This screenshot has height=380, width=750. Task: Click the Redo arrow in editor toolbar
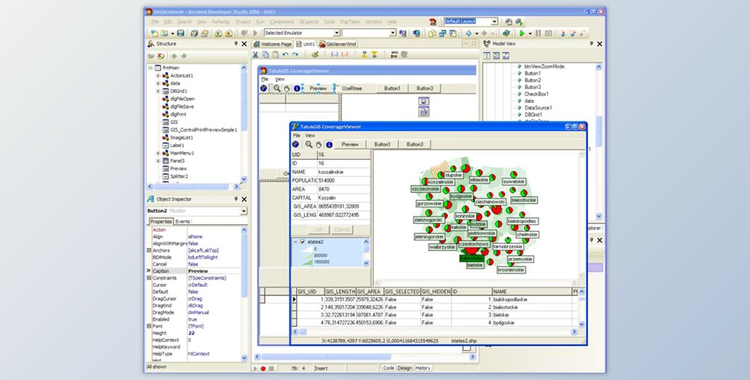[295, 55]
